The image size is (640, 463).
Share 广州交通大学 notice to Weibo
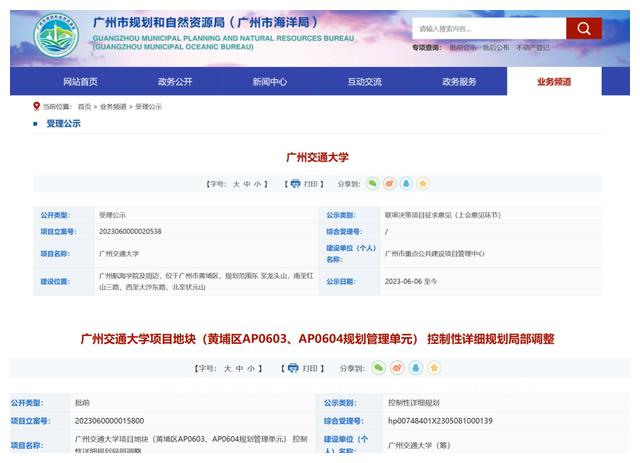(x=389, y=184)
